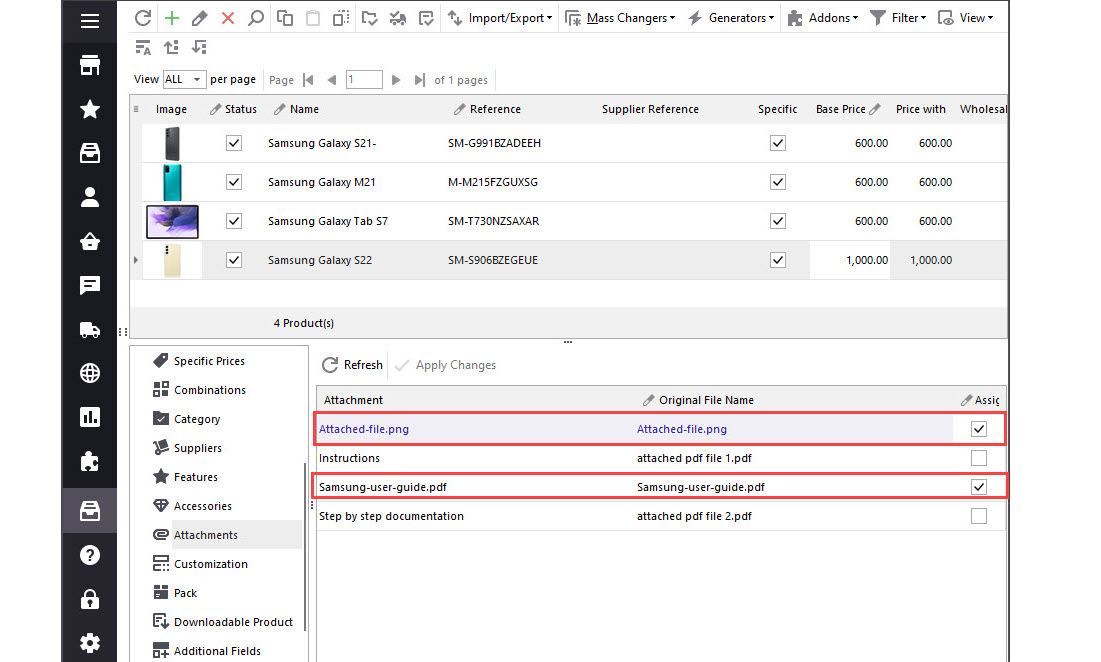Click the store icon in sidebar
Image resolution: width=1101 pixels, height=662 pixels.
coord(90,65)
